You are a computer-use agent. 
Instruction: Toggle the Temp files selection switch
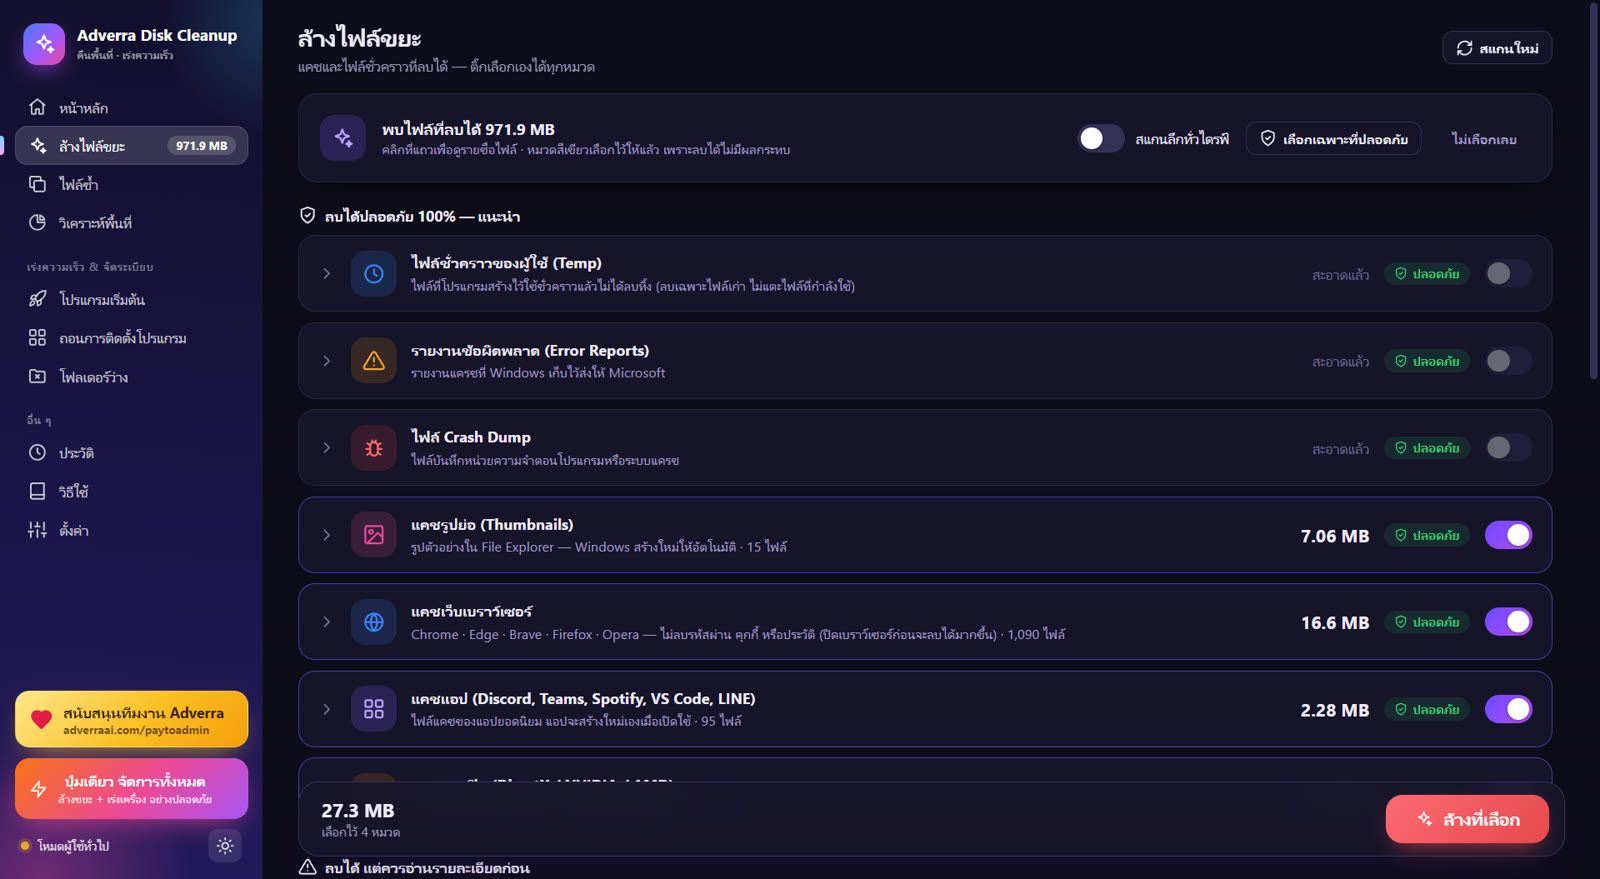tap(1508, 274)
